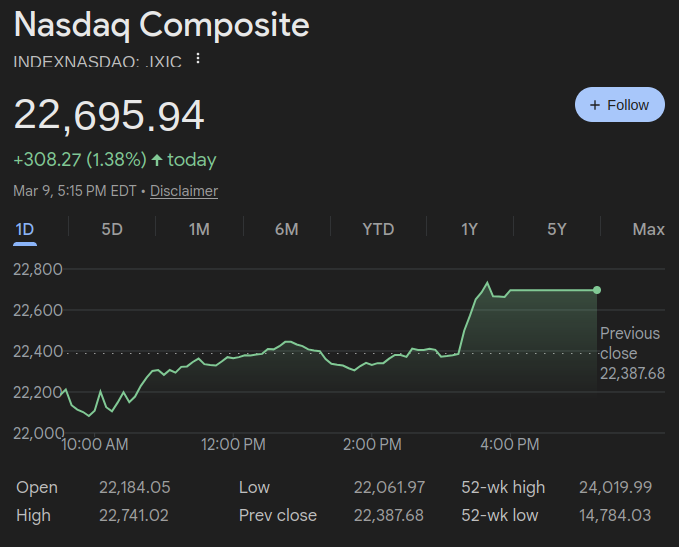Show the Max chart range

click(x=648, y=230)
